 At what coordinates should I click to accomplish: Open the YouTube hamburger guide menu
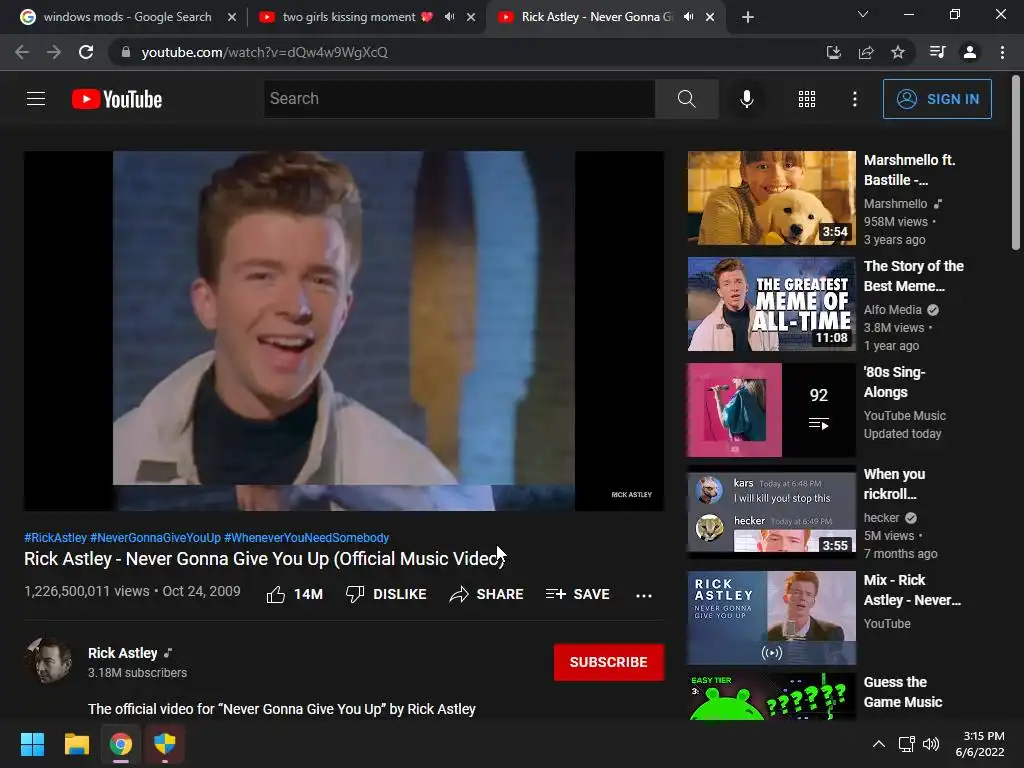tap(36, 99)
